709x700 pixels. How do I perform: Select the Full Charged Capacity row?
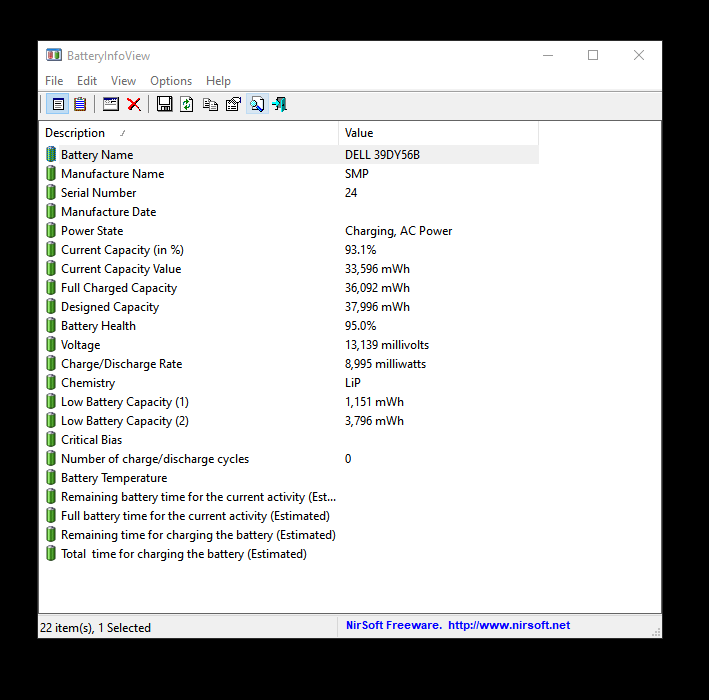(118, 288)
